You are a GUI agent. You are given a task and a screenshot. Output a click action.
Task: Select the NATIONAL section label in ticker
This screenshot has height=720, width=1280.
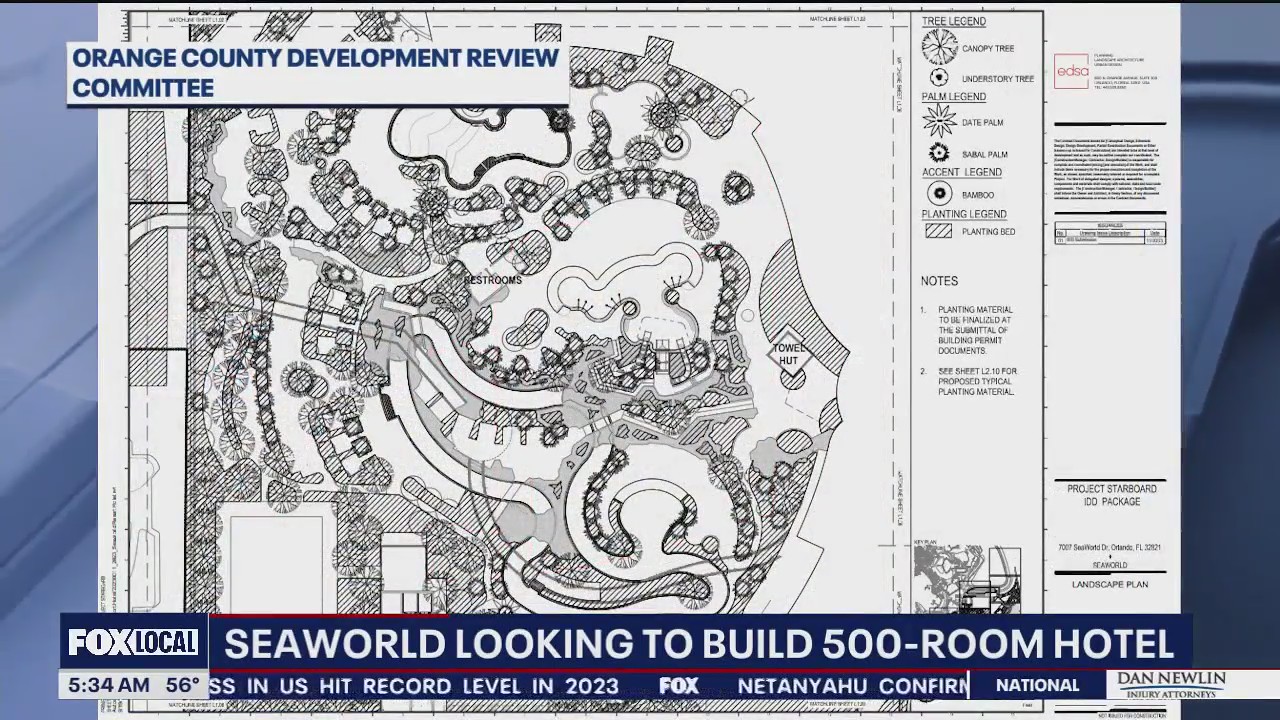point(1036,685)
